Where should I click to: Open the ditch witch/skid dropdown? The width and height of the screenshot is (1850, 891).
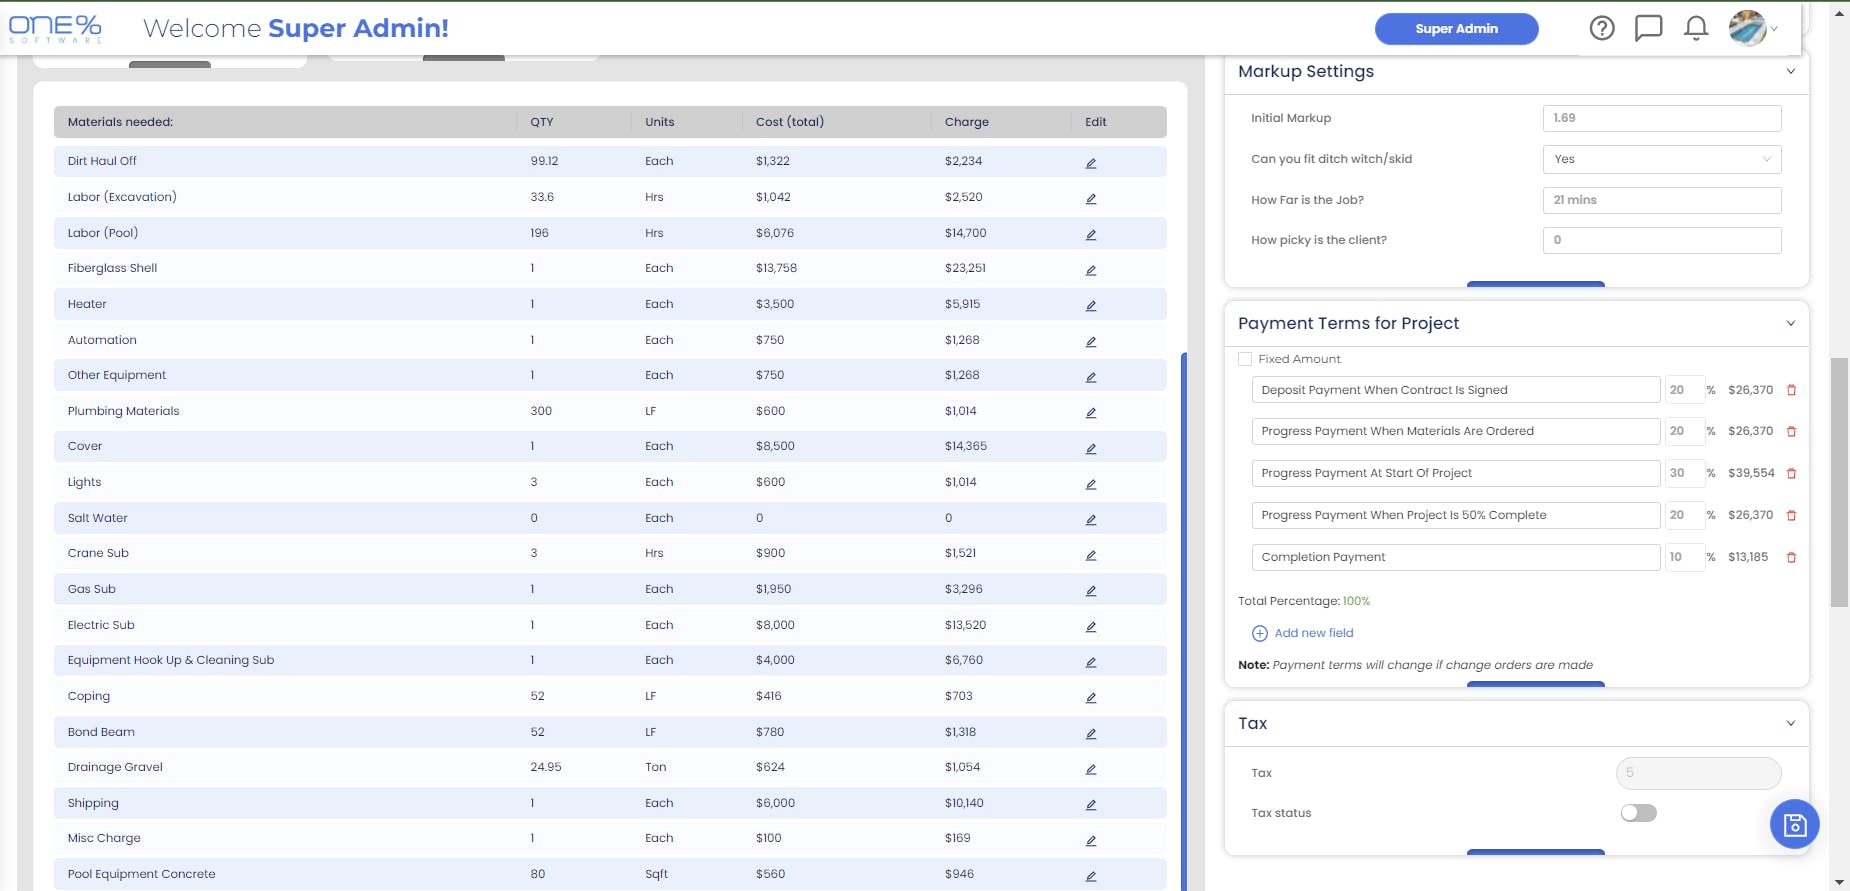[x=1662, y=159]
